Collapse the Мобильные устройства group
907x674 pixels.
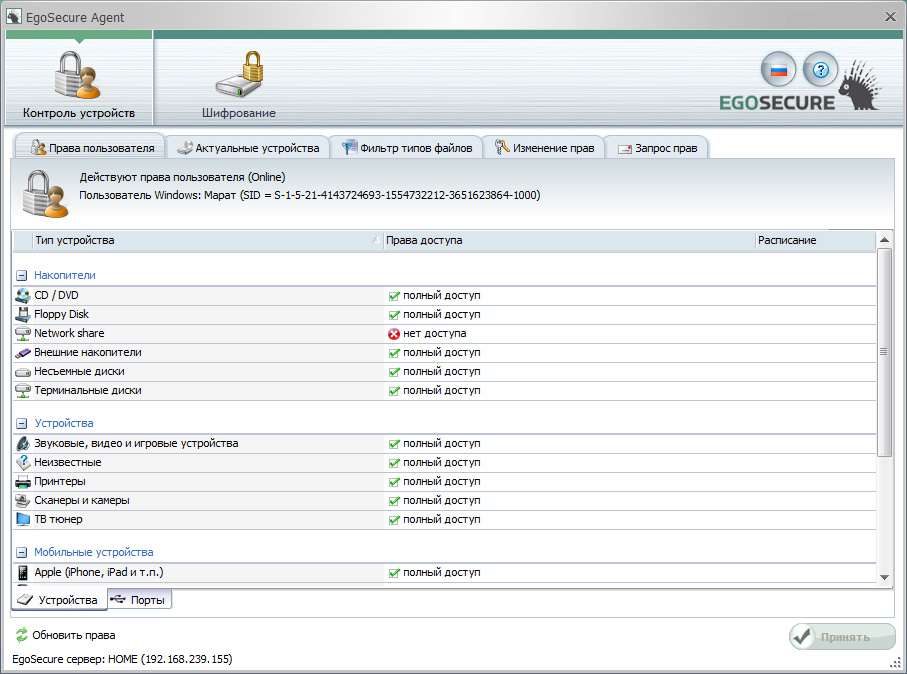click(21, 553)
